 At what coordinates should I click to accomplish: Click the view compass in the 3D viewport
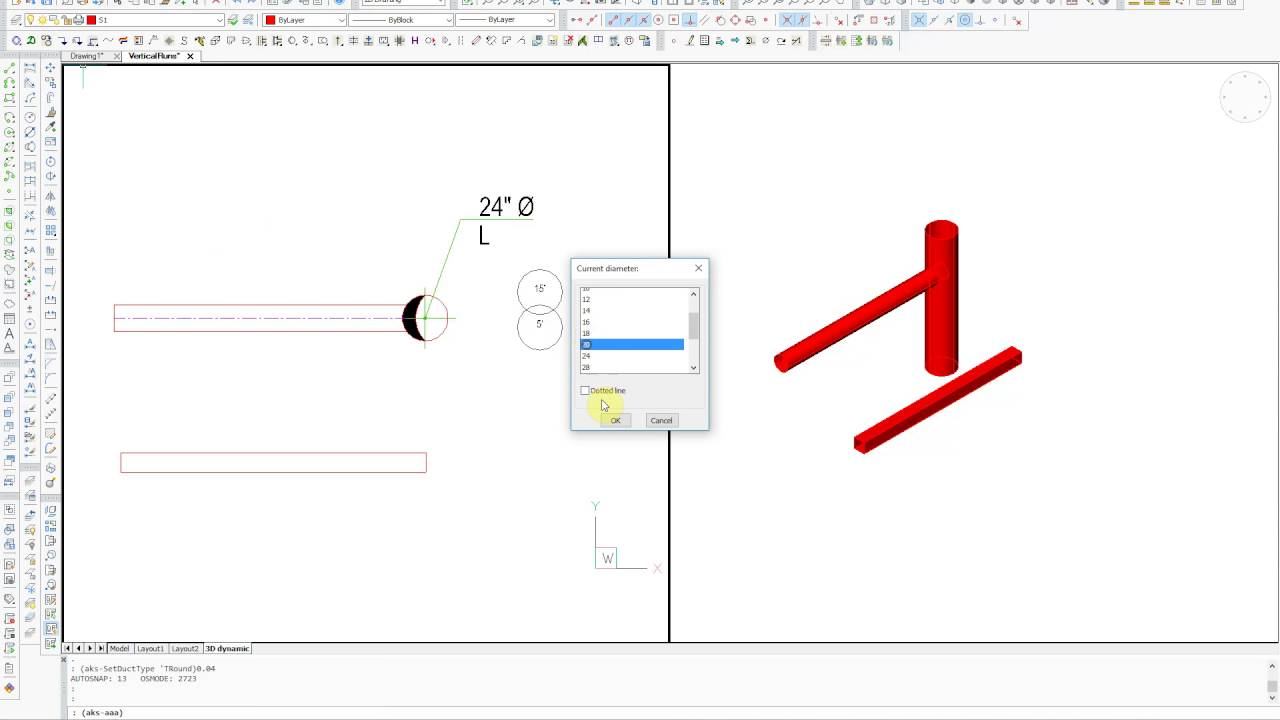pos(1245,97)
